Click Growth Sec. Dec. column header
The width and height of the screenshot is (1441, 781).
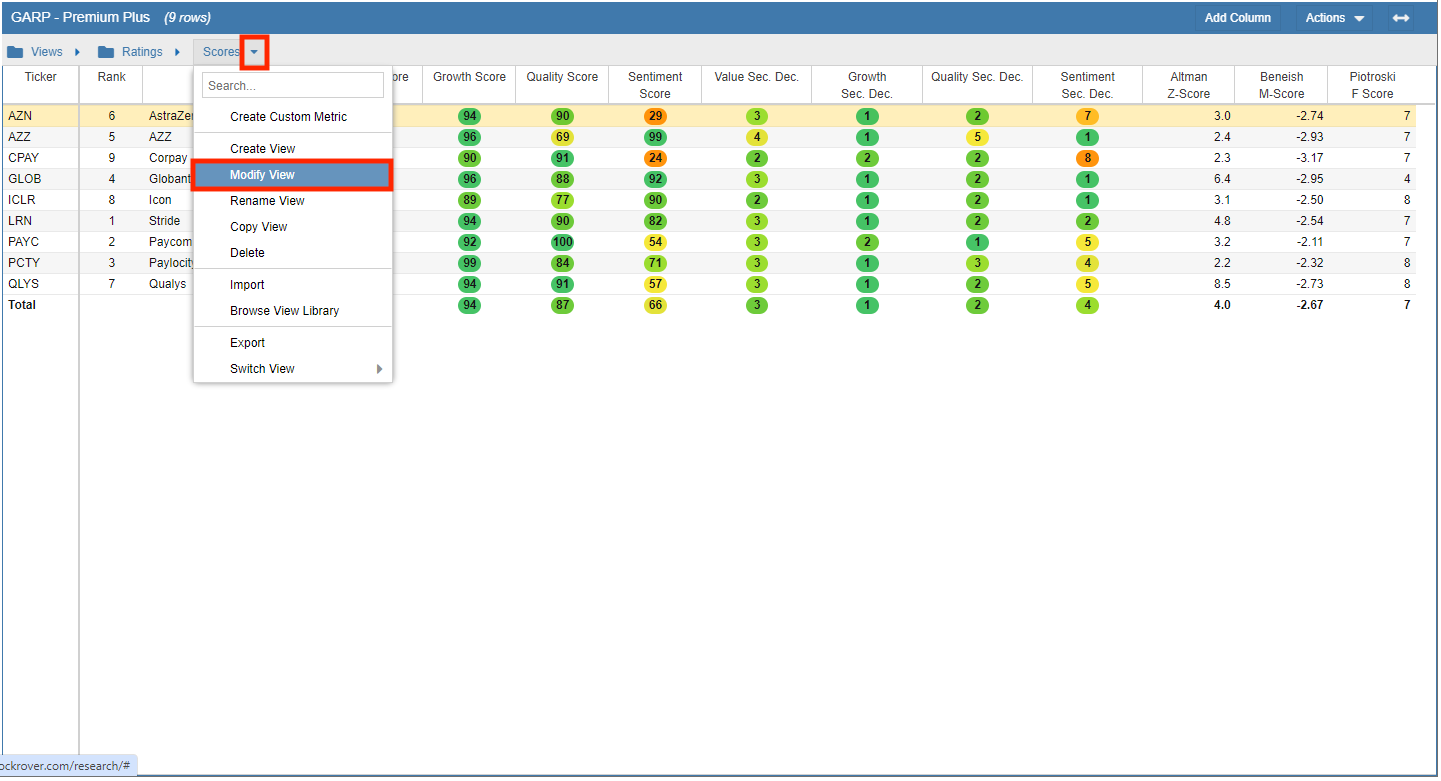867,85
